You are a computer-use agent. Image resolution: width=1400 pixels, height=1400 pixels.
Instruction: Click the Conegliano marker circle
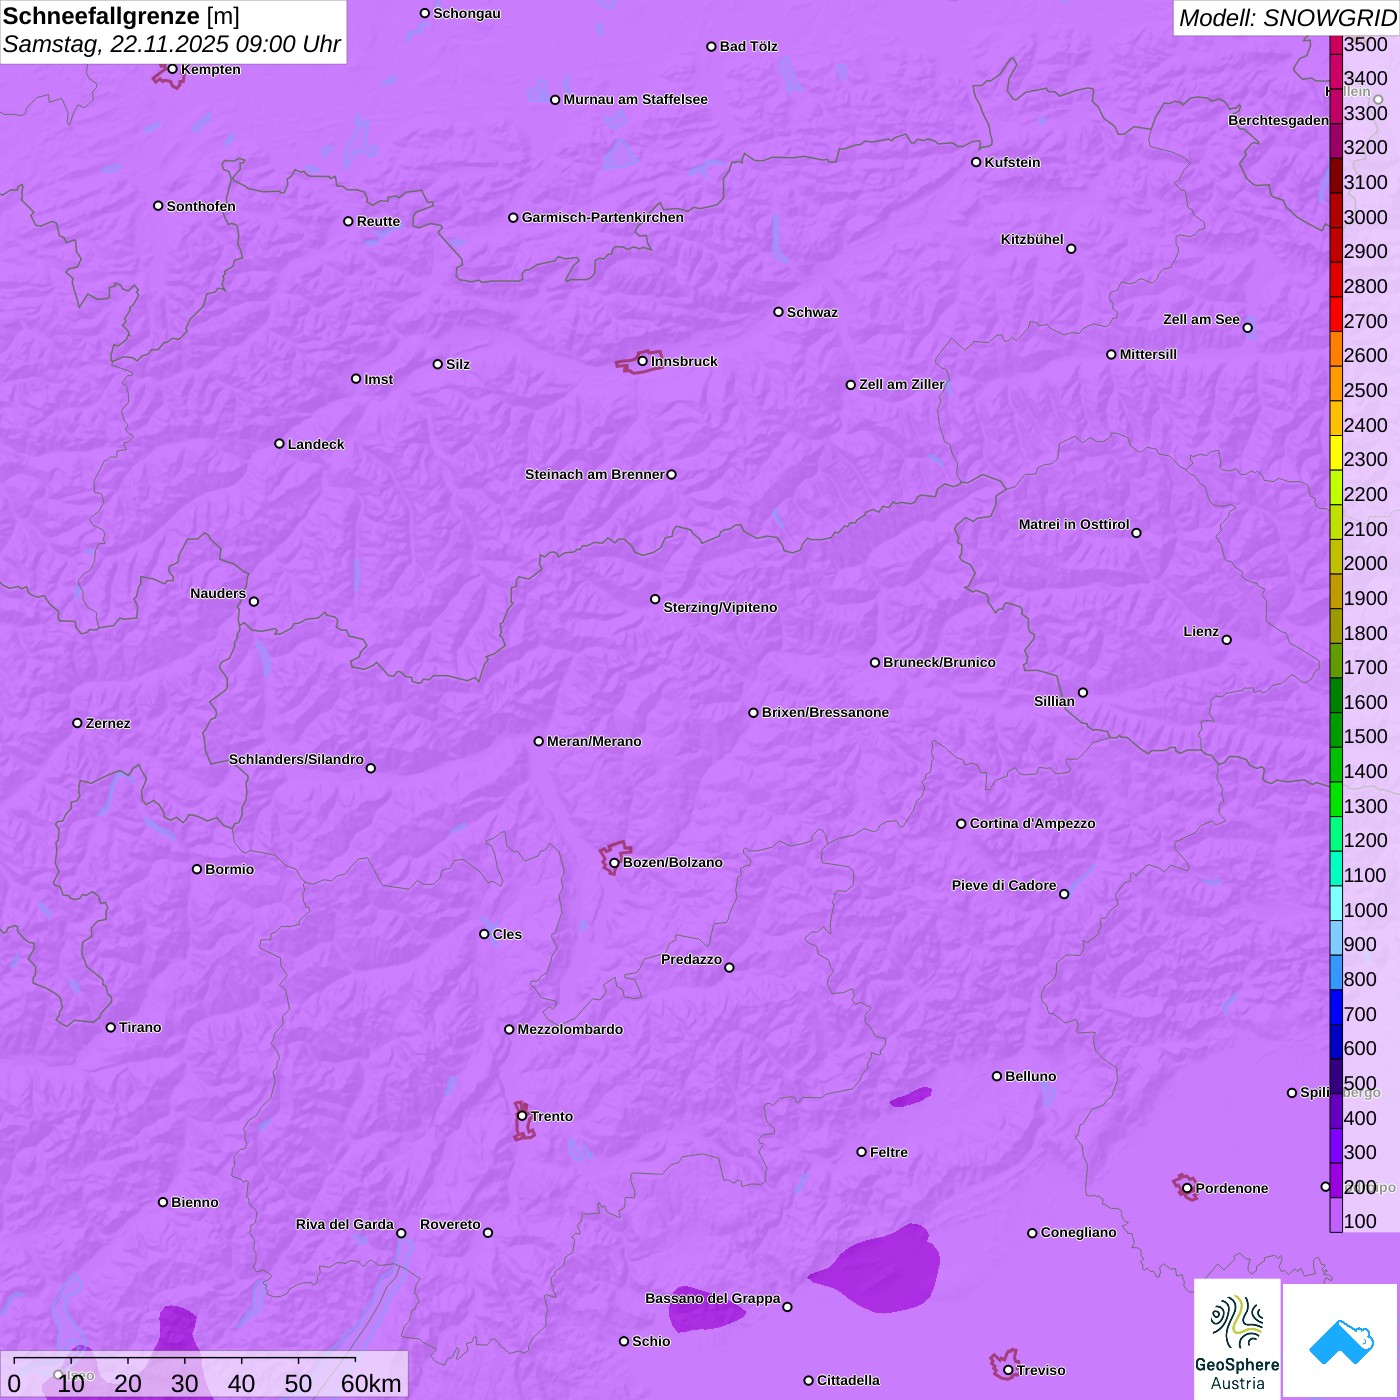click(x=1032, y=1233)
